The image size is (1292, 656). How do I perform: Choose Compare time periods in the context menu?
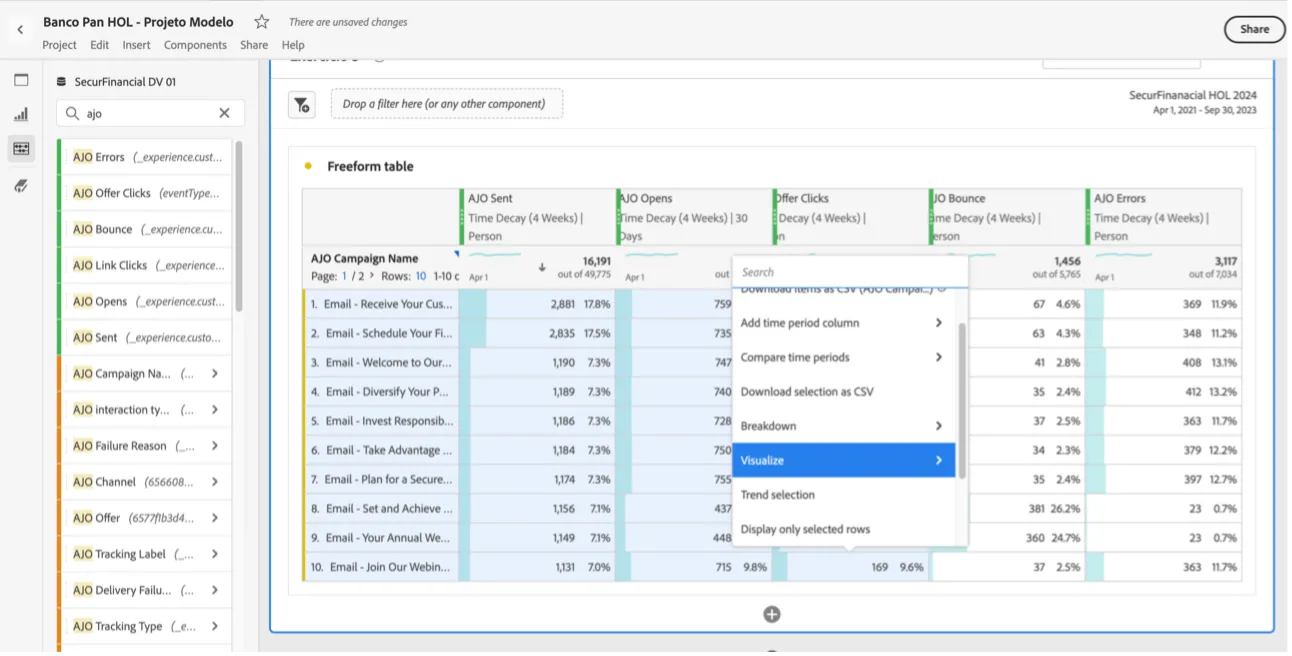[x=844, y=357]
